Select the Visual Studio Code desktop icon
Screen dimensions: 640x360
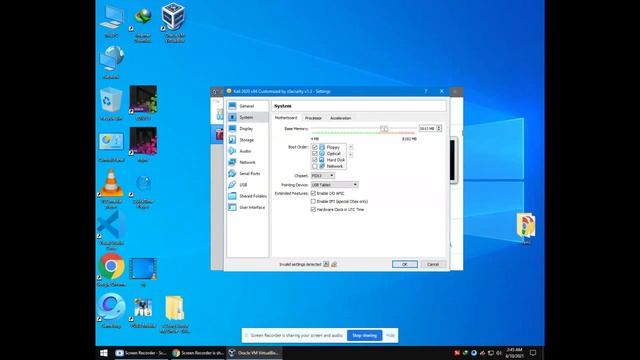pos(111,231)
